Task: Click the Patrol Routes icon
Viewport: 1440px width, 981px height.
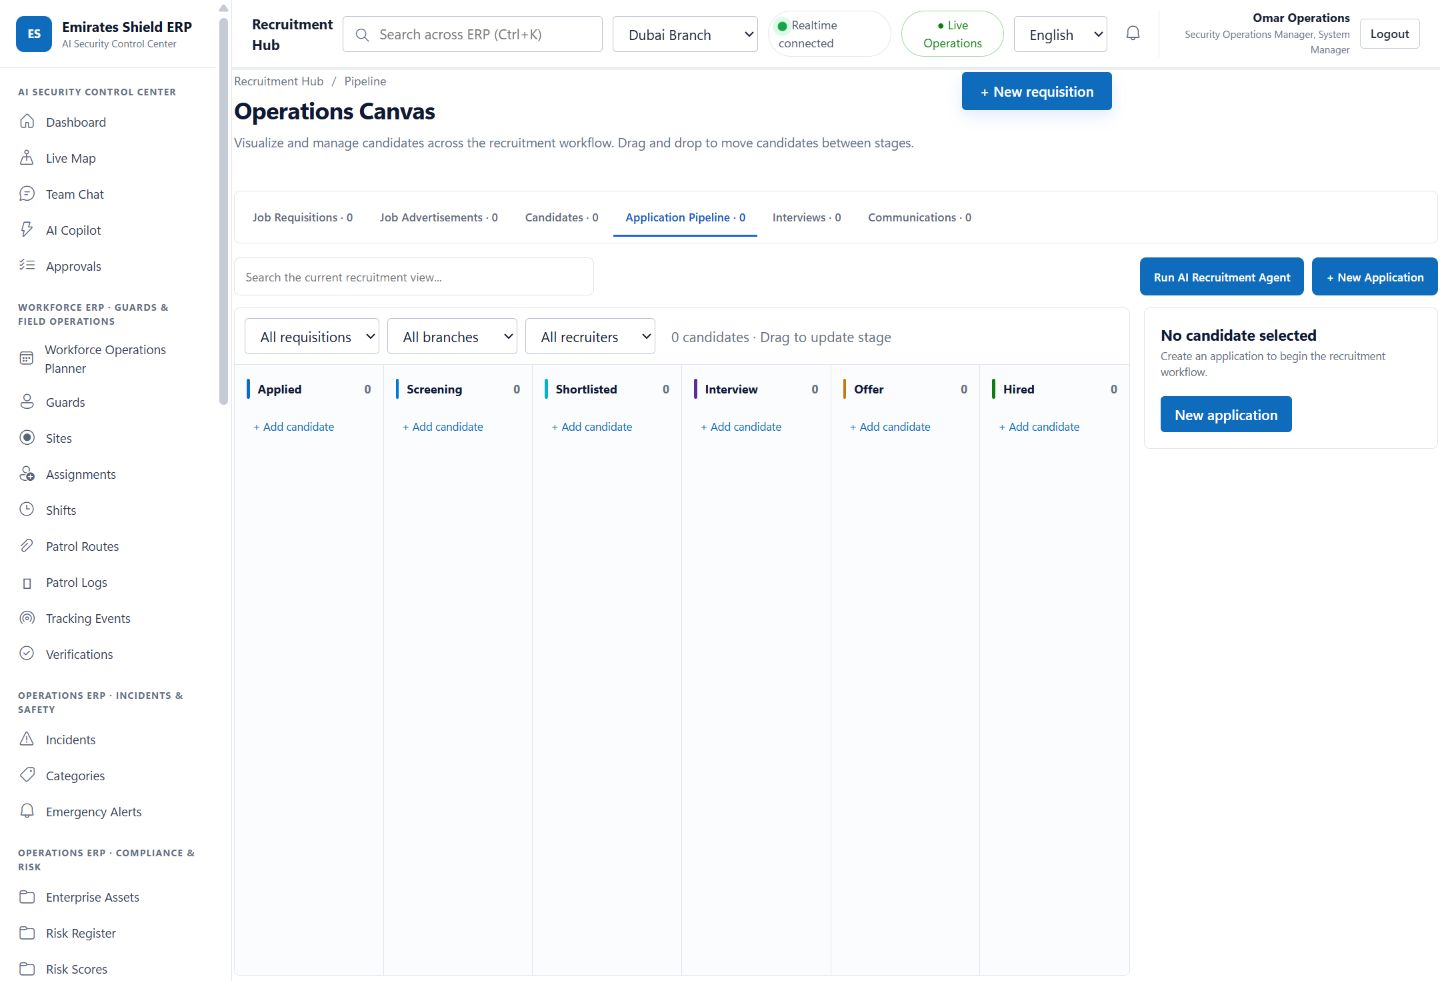Action: [x=27, y=546]
